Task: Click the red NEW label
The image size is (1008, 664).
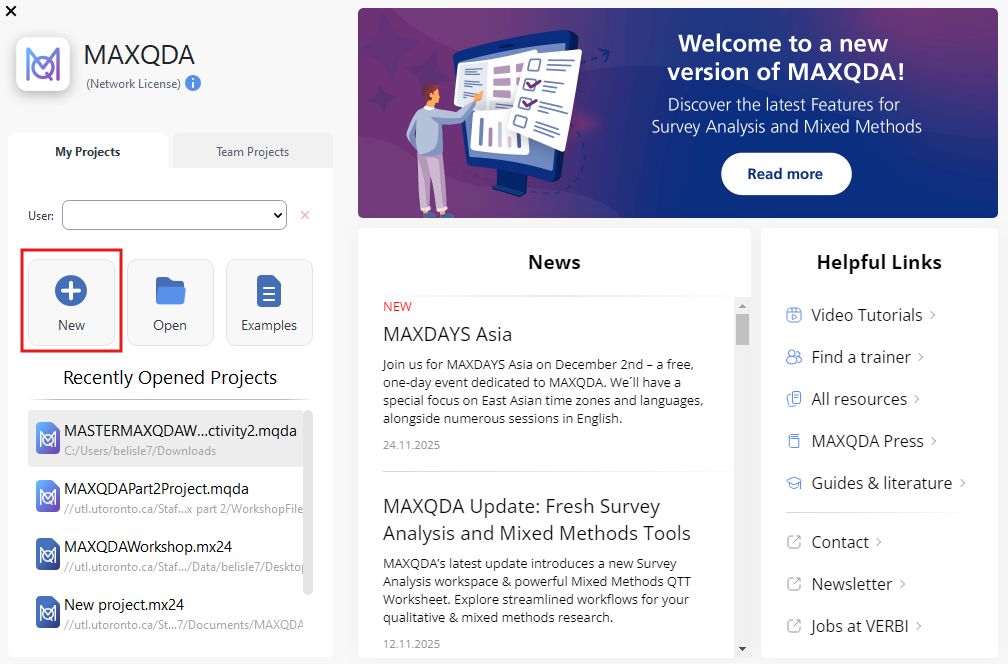Action: click(x=397, y=307)
